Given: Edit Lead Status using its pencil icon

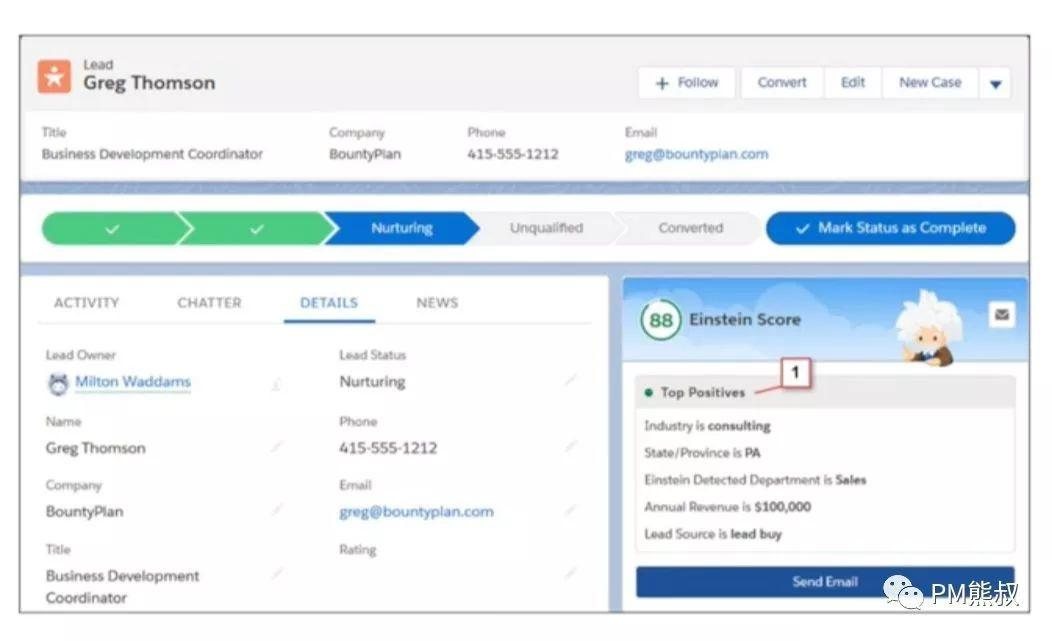Looking at the screenshot, I should (x=570, y=381).
